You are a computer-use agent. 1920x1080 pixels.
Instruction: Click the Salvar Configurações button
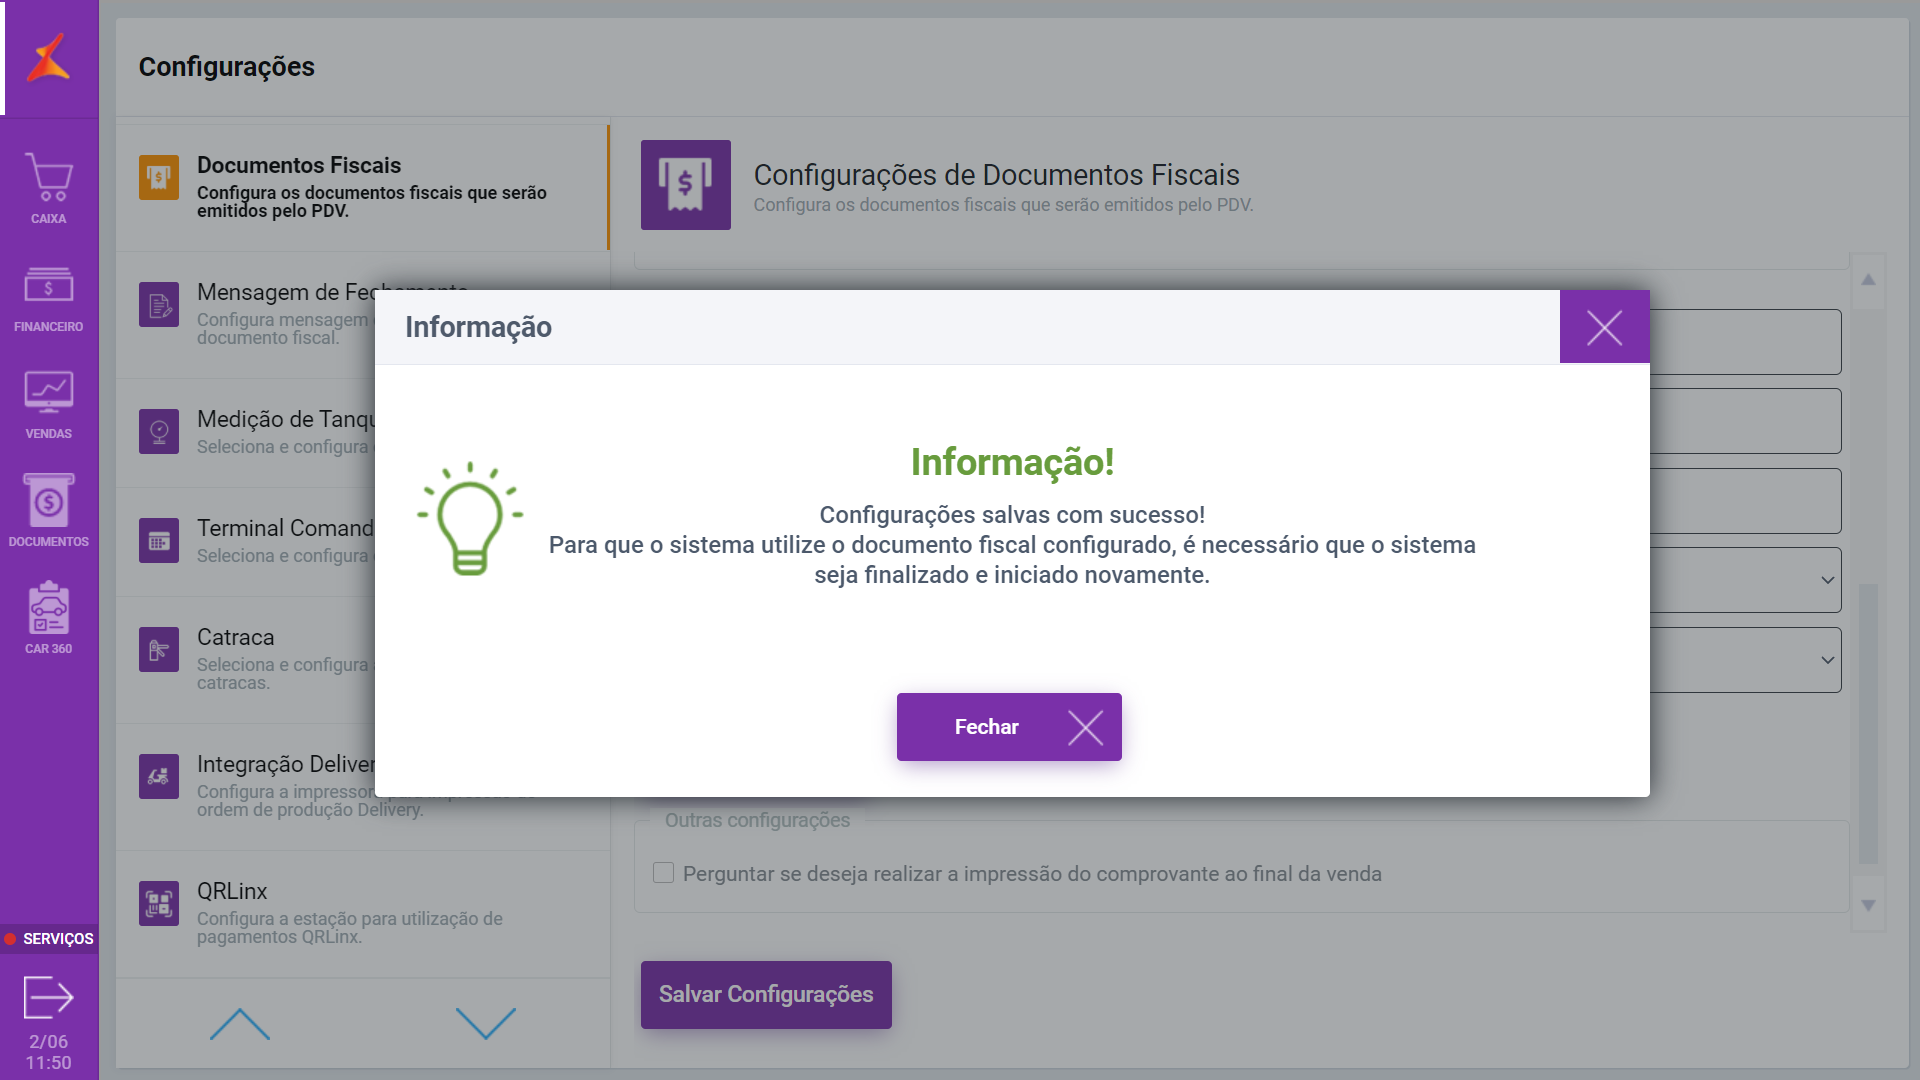click(x=766, y=994)
